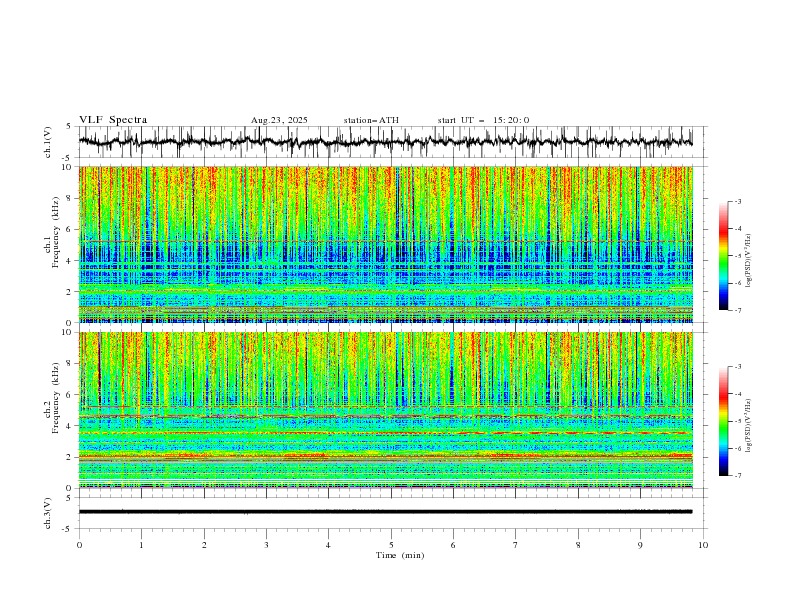Image resolution: width=792 pixels, height=612 pixels.
Task: Click the ch.2 spectrogram "8" kHz tick label
Action: (x=70, y=364)
